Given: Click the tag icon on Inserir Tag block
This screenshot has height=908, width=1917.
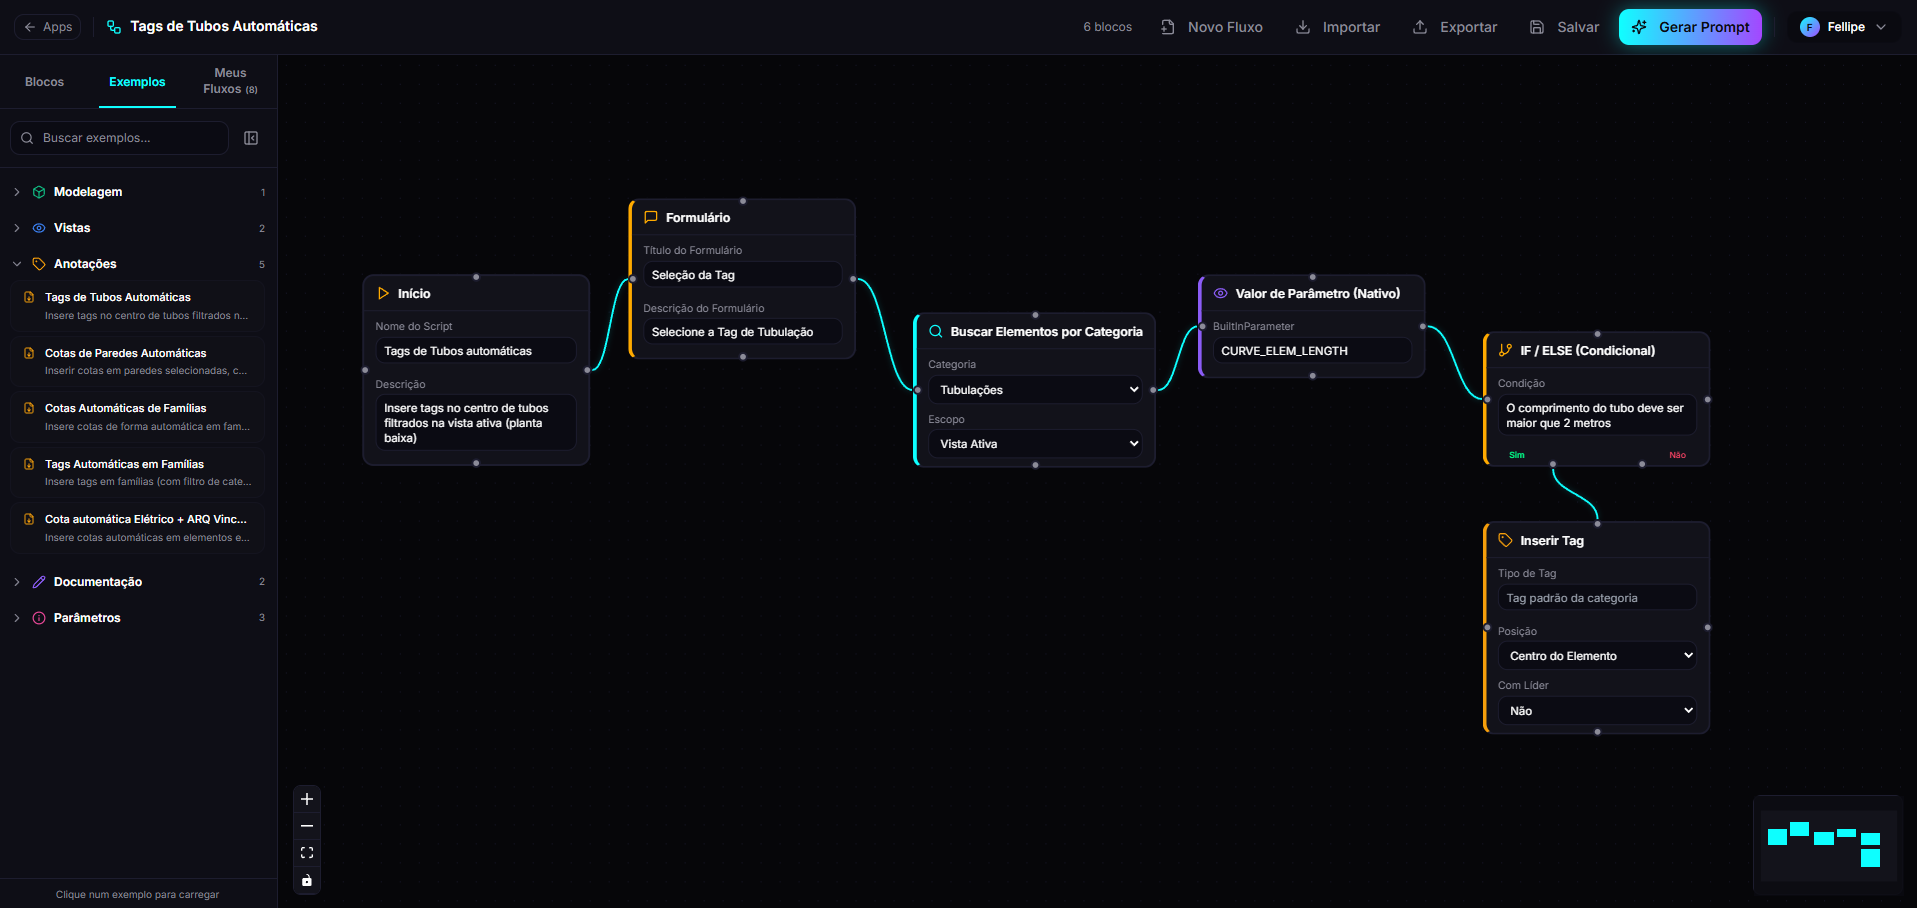Looking at the screenshot, I should tap(1505, 540).
